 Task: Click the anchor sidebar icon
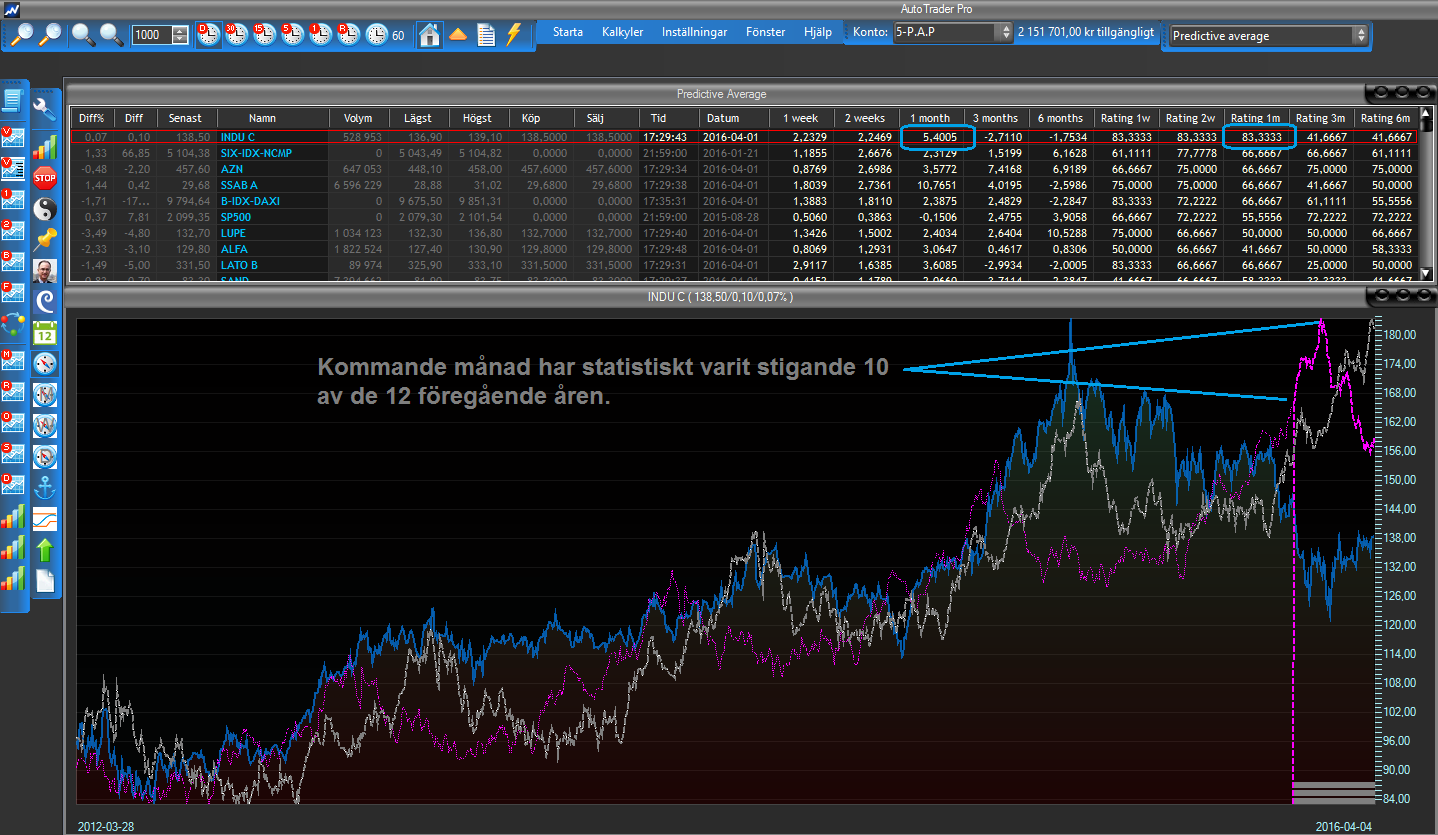(x=45, y=488)
